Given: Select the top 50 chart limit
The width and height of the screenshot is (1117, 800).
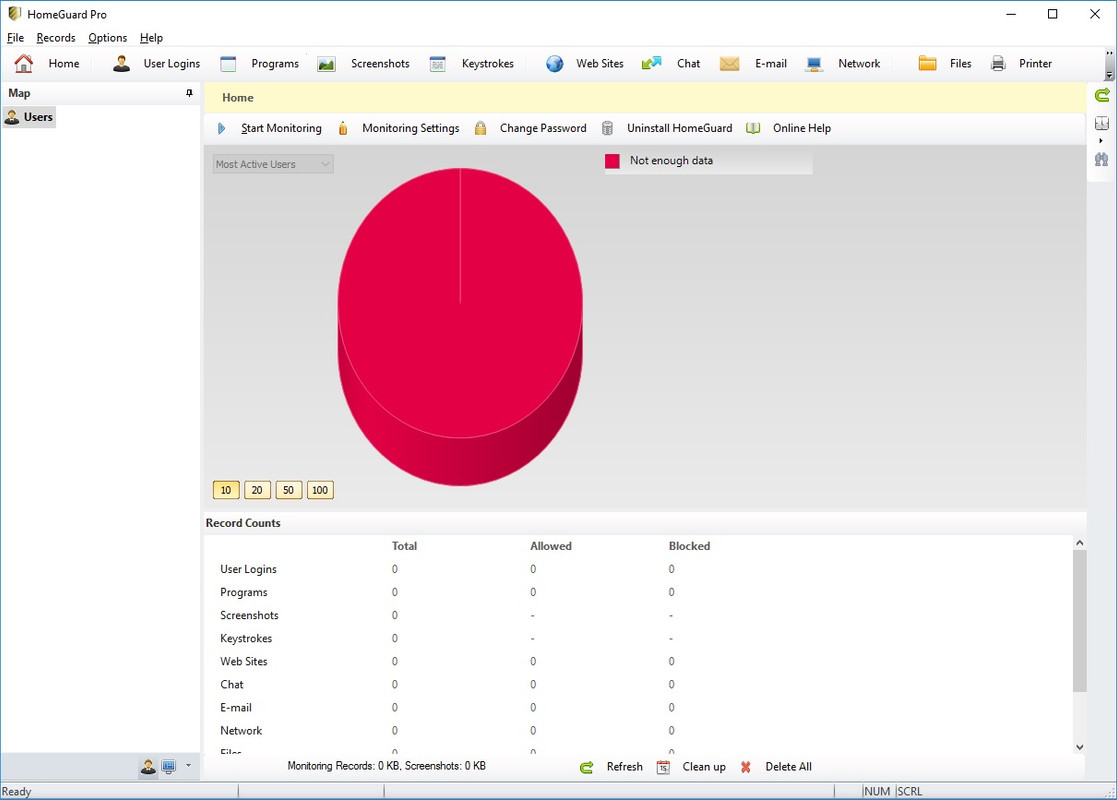Looking at the screenshot, I should click(289, 490).
